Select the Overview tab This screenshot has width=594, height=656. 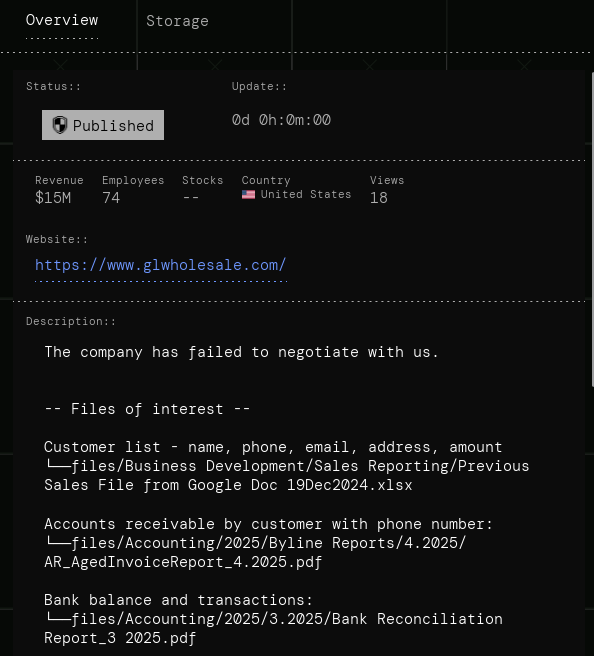tap(62, 20)
